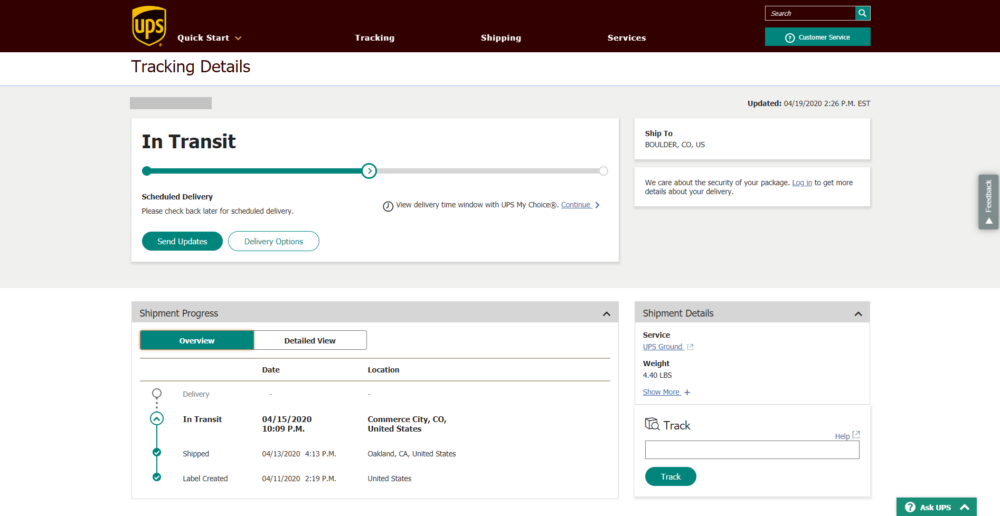Click the UPS Ground external link icon
This screenshot has width=1000, height=516.
[x=690, y=347]
